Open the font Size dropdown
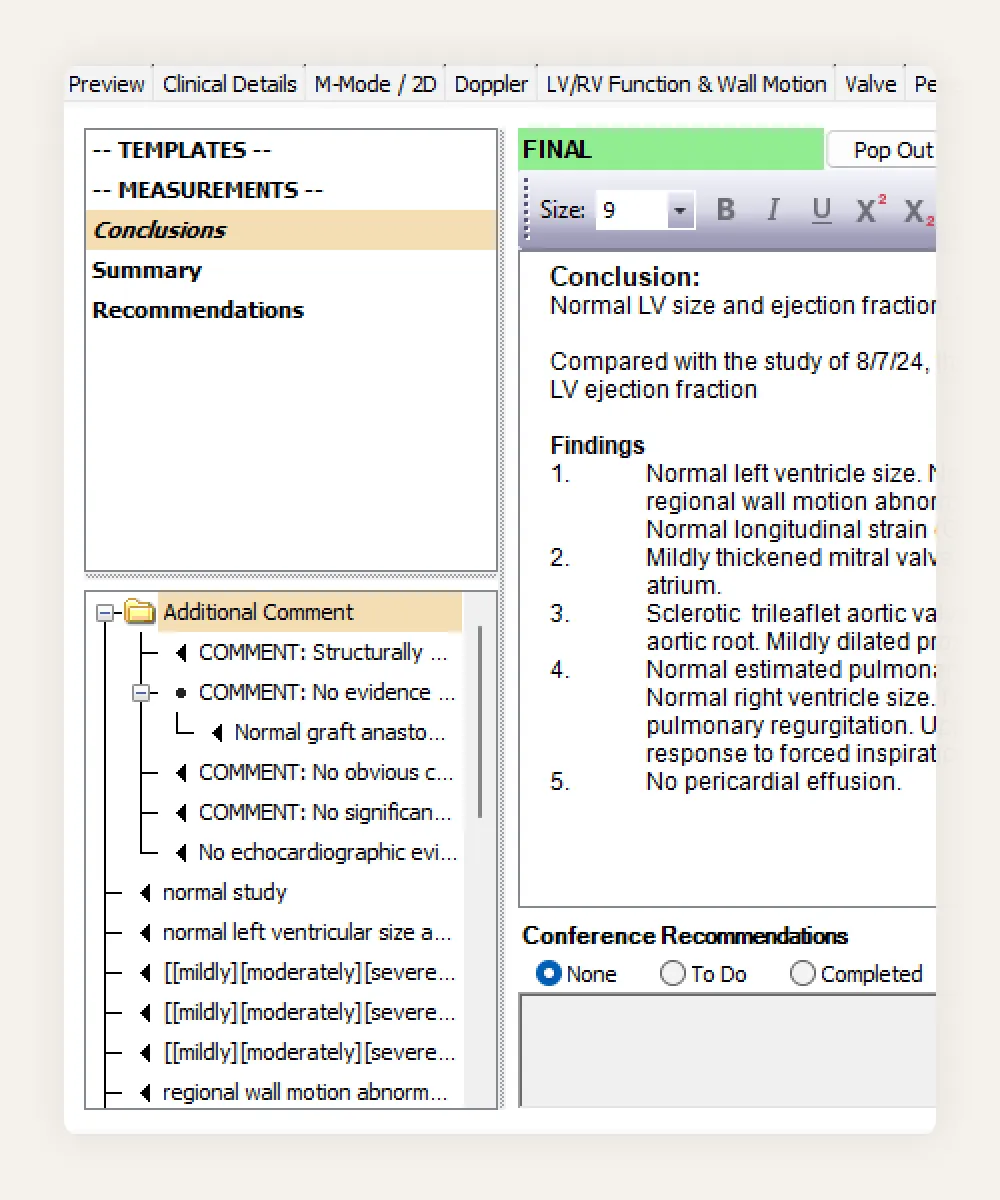This screenshot has height=1200, width=1000. click(681, 211)
